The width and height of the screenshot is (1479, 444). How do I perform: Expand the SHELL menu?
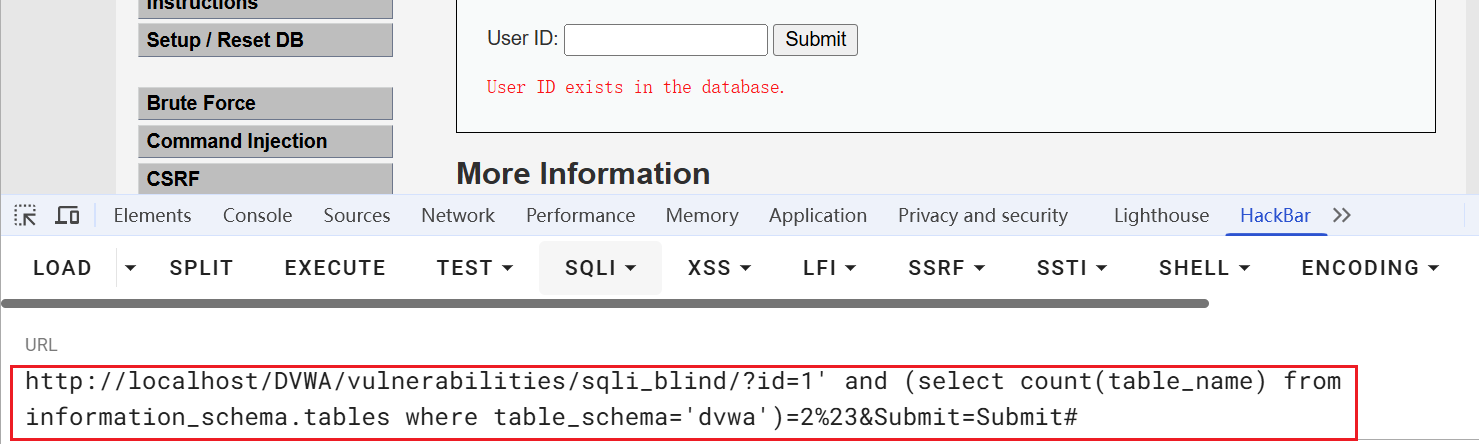[x=1204, y=268]
